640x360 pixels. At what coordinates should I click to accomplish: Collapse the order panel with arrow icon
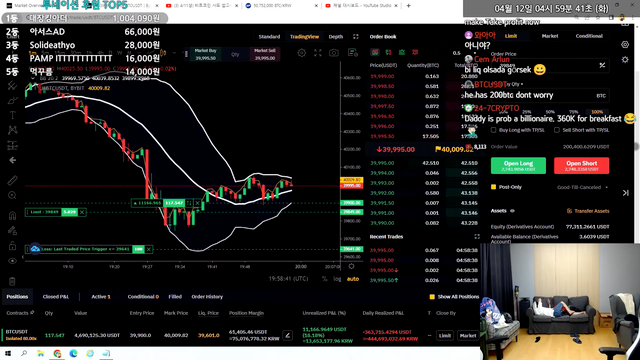pyautogui.click(x=626, y=193)
